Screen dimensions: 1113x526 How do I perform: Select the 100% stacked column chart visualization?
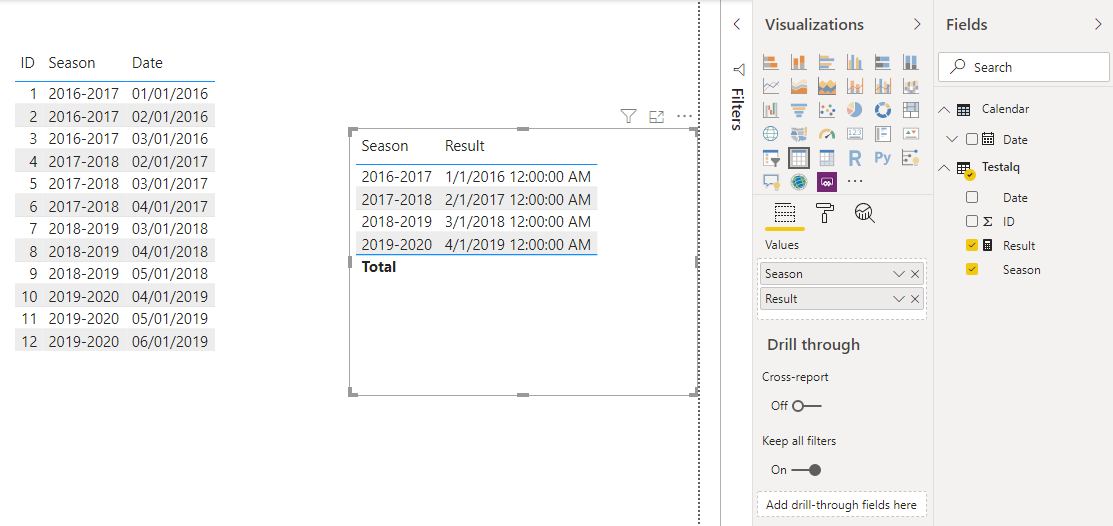point(911,62)
